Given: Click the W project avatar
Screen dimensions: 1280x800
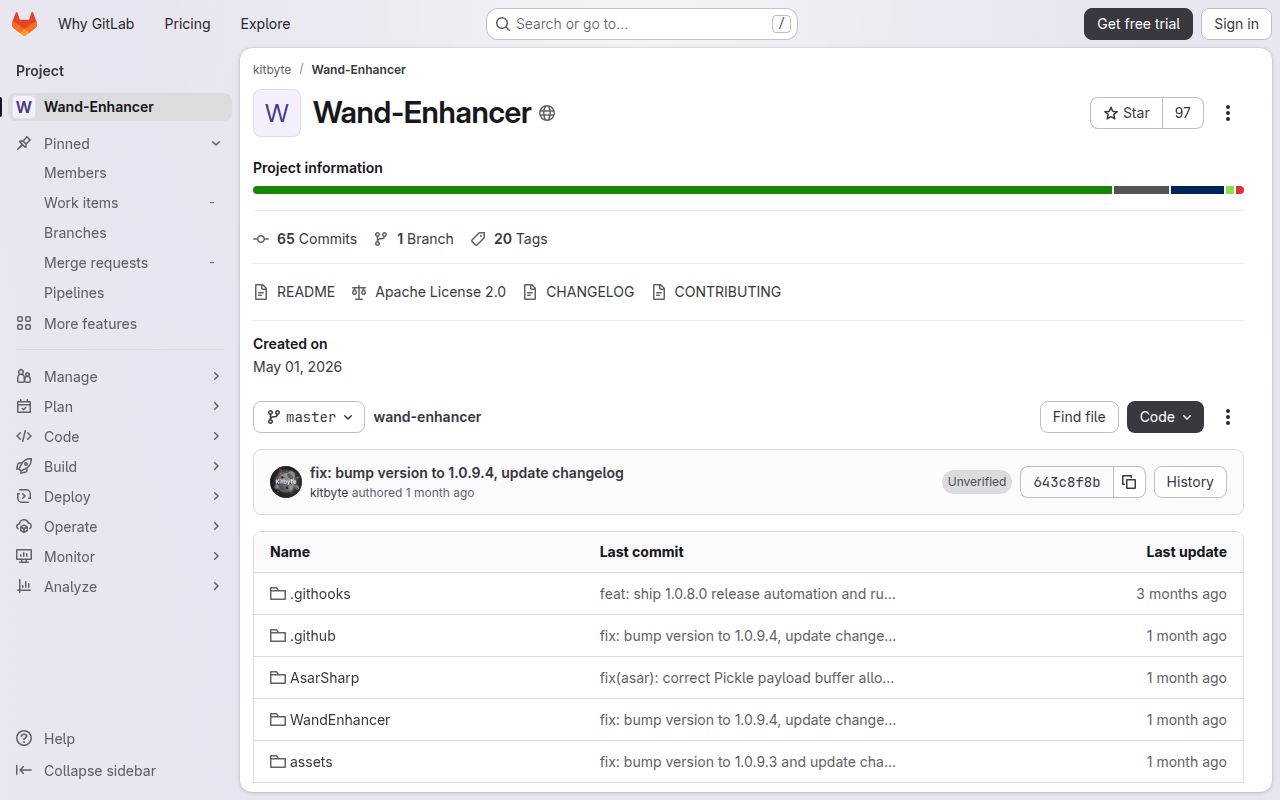Looking at the screenshot, I should click(277, 113).
